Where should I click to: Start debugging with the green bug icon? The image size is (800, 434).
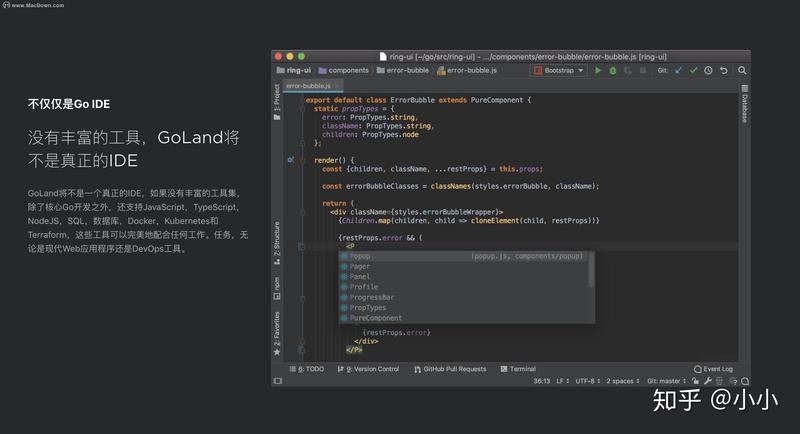tap(613, 70)
